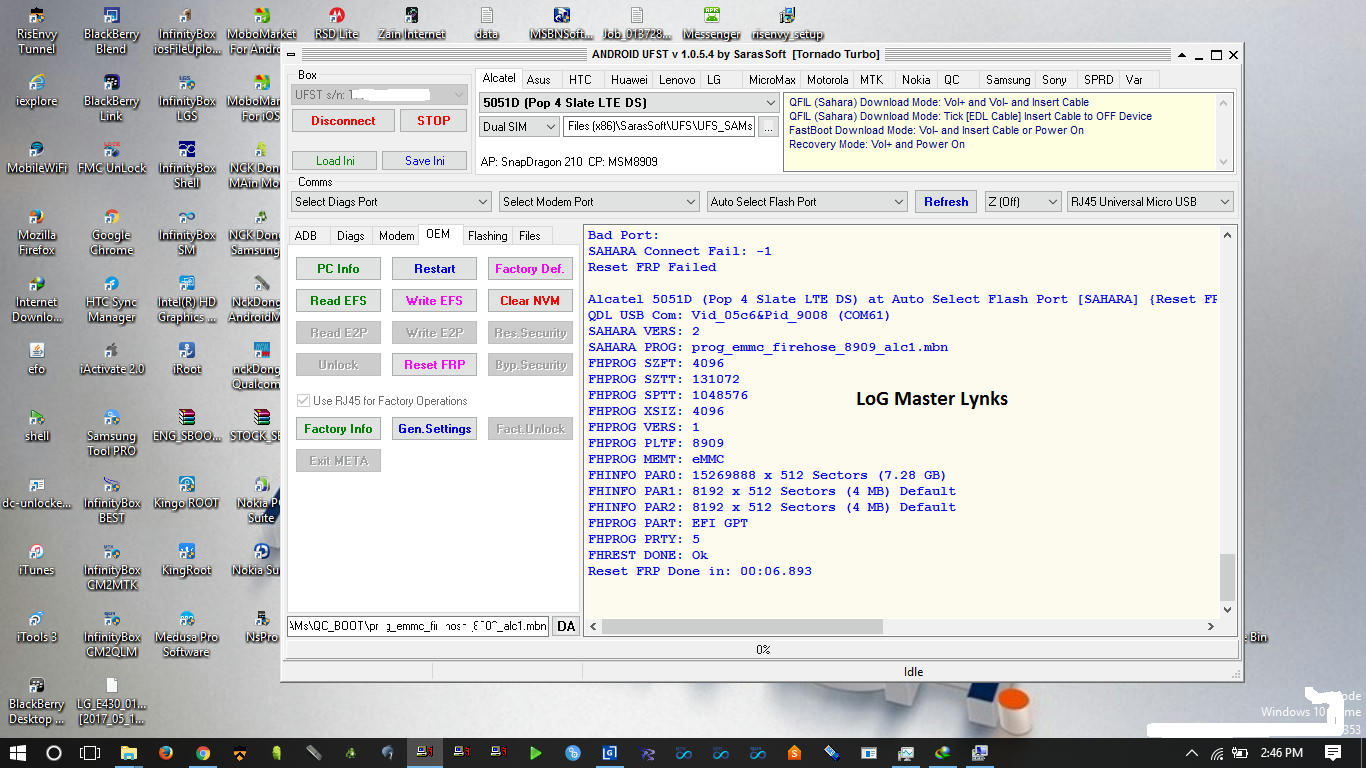Click the Gen.Settings button
1366x768 pixels.
(x=434, y=429)
